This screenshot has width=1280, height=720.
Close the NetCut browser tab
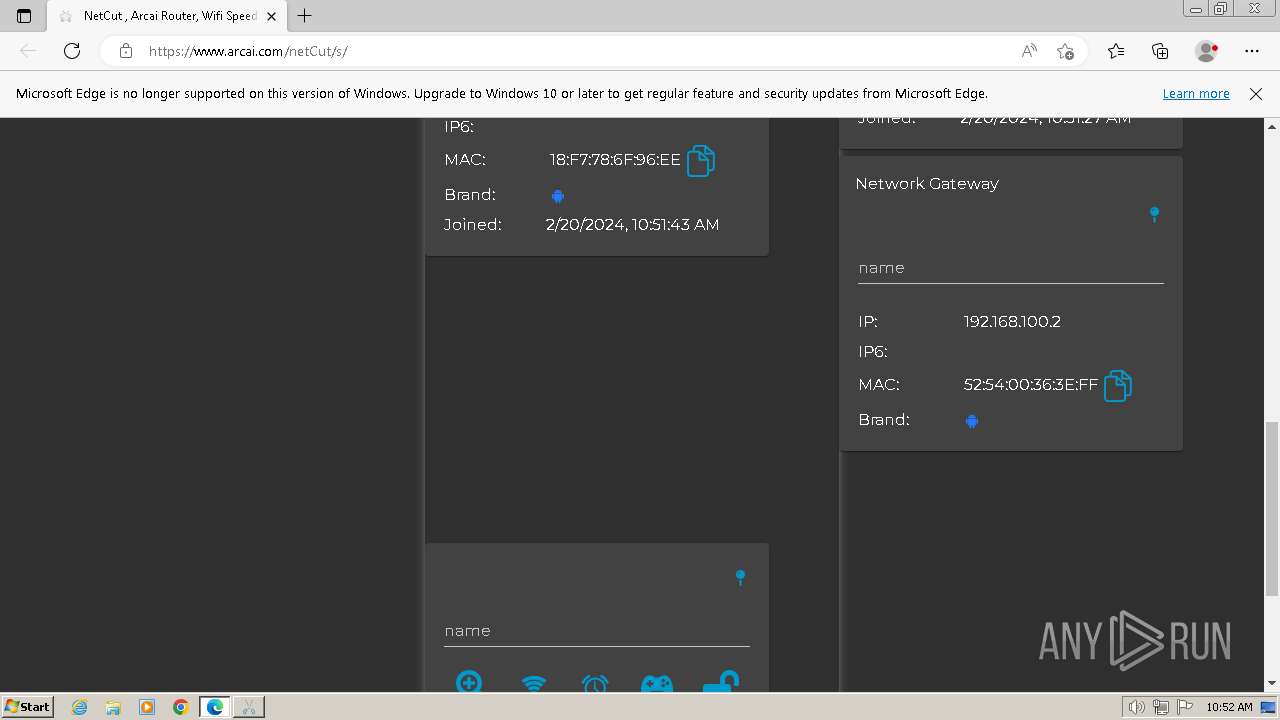click(273, 16)
